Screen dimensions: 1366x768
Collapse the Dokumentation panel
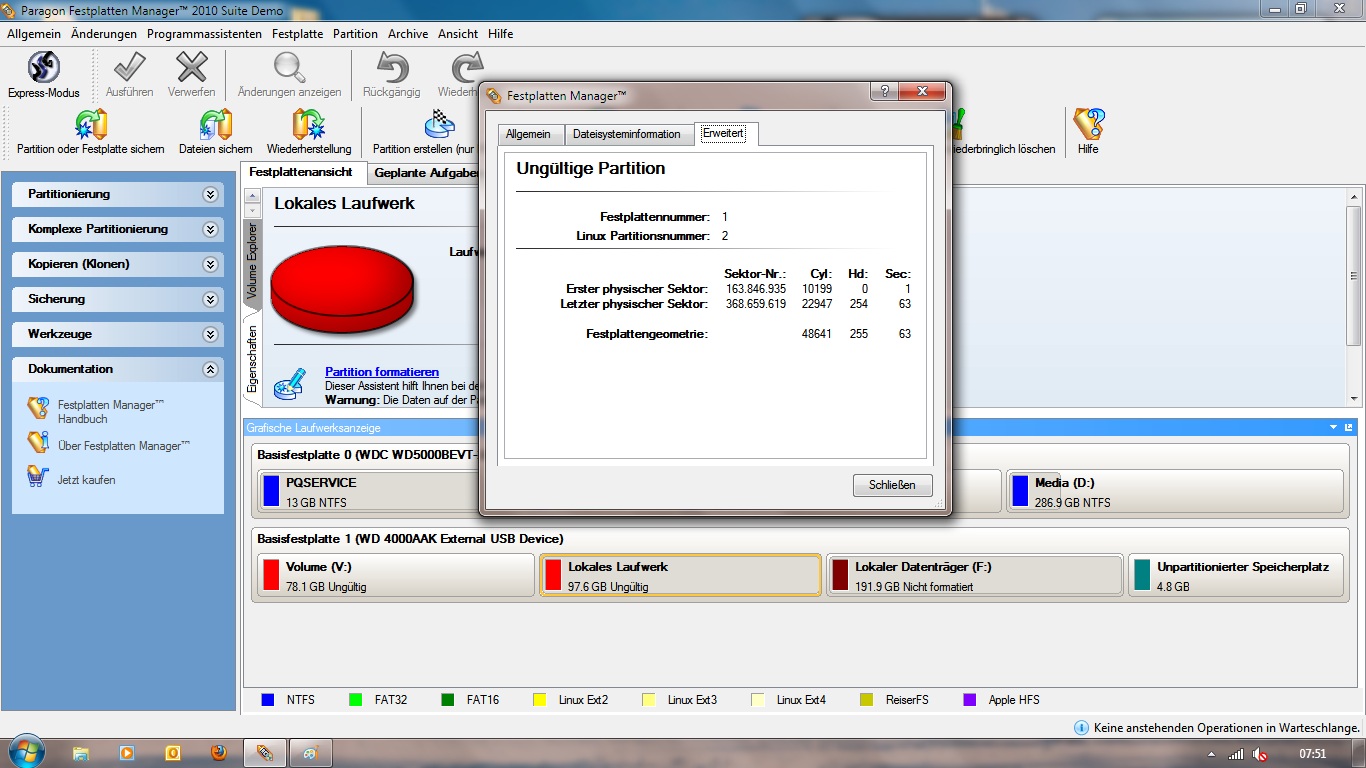click(x=210, y=369)
